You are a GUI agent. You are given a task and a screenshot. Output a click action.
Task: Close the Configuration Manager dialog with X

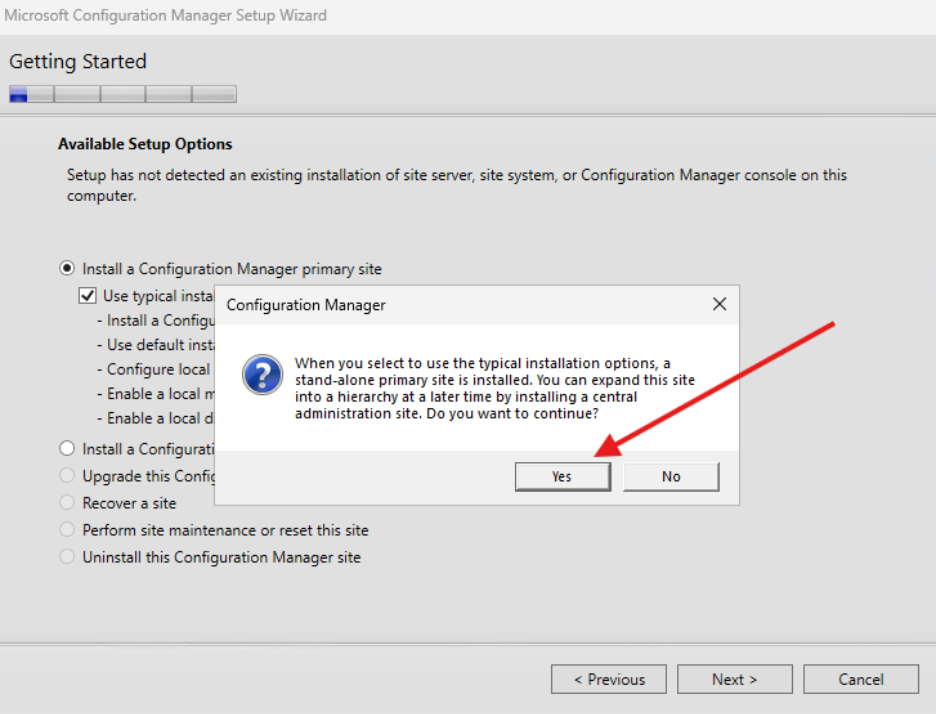719,304
